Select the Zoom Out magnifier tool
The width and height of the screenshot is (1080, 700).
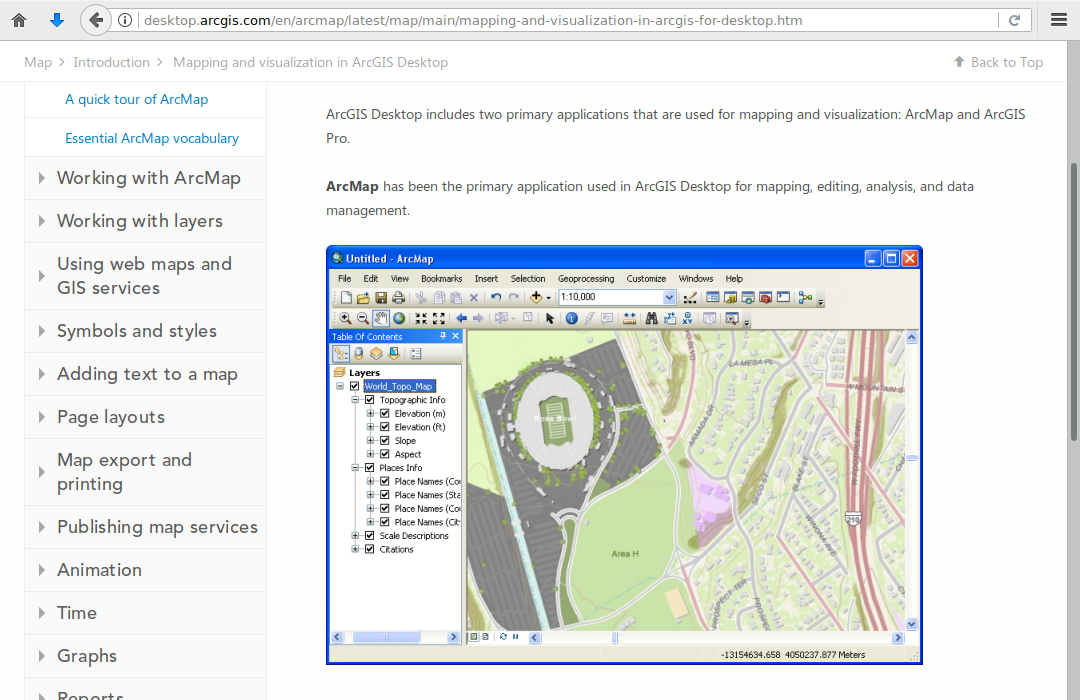pyautogui.click(x=362, y=318)
